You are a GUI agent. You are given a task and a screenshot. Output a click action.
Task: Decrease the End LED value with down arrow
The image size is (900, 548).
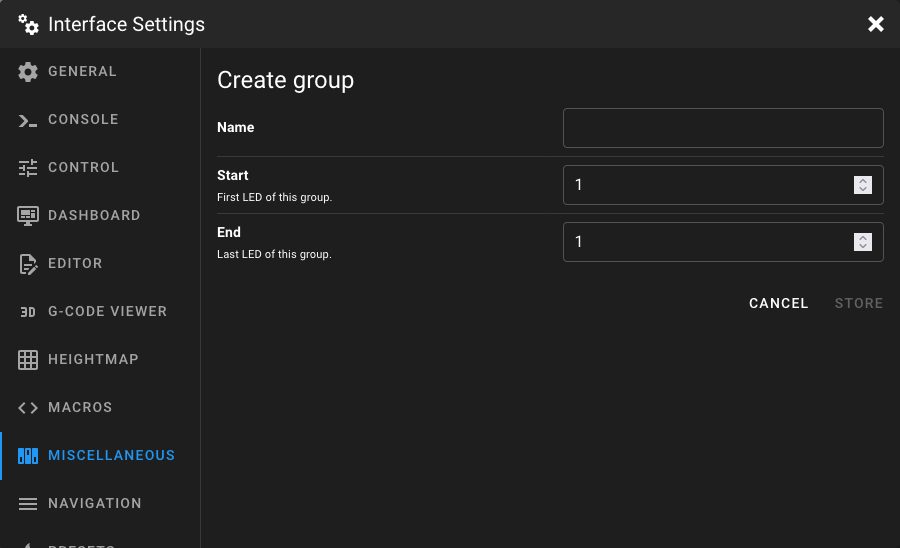863,246
